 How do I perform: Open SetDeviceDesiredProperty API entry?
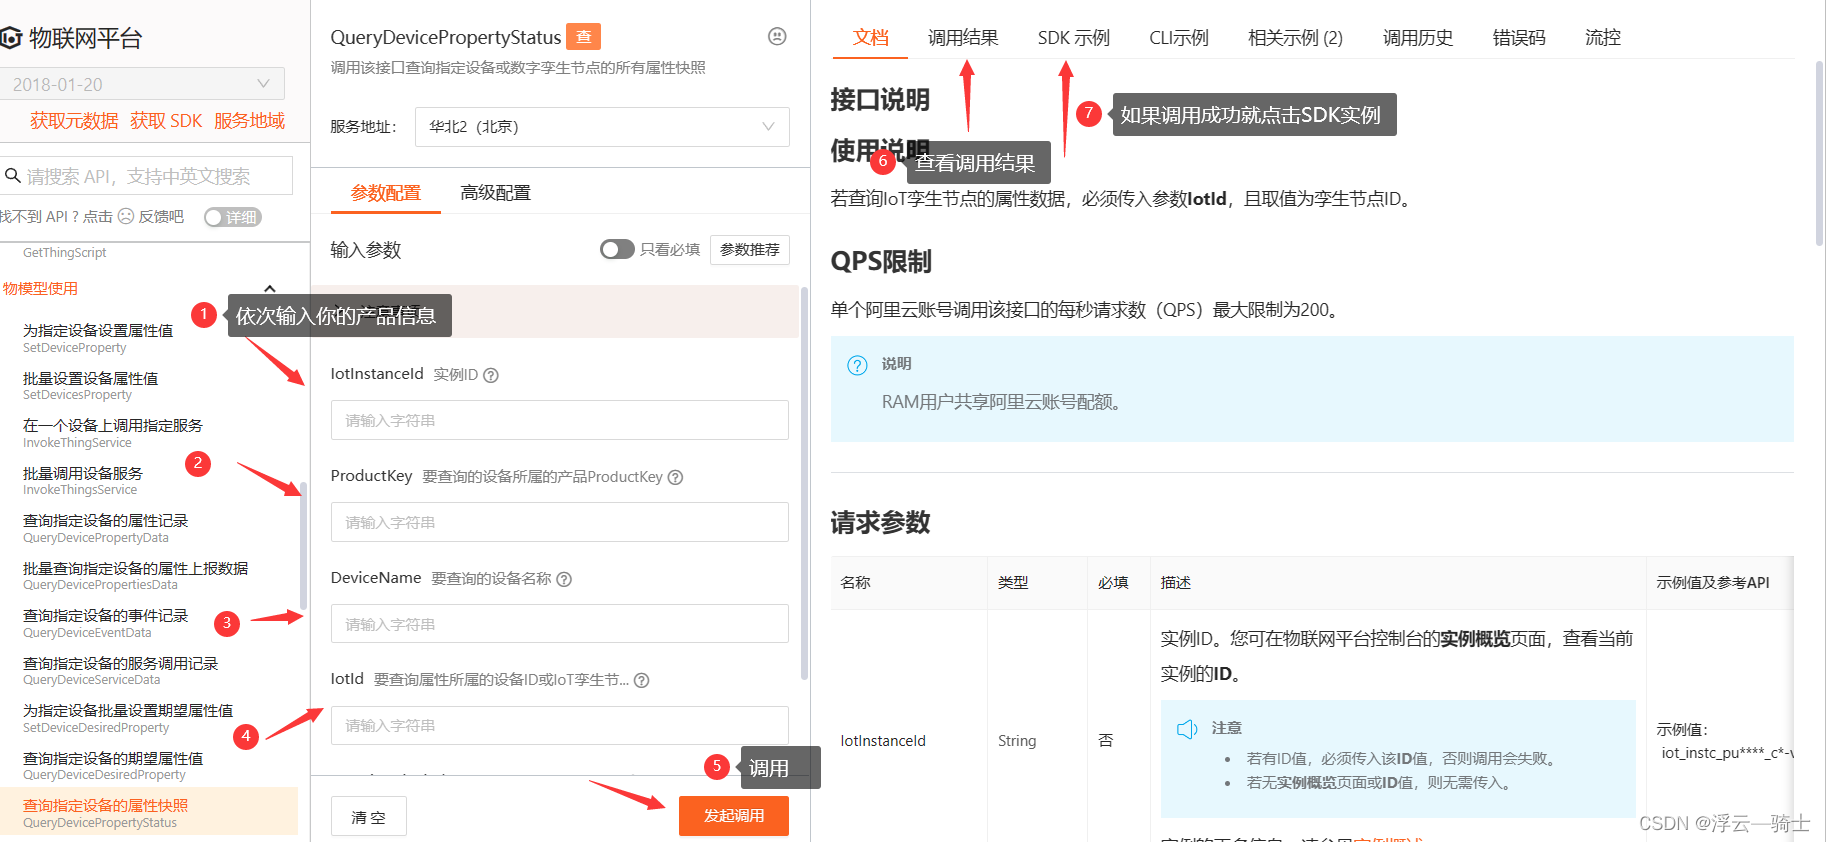click(x=128, y=718)
